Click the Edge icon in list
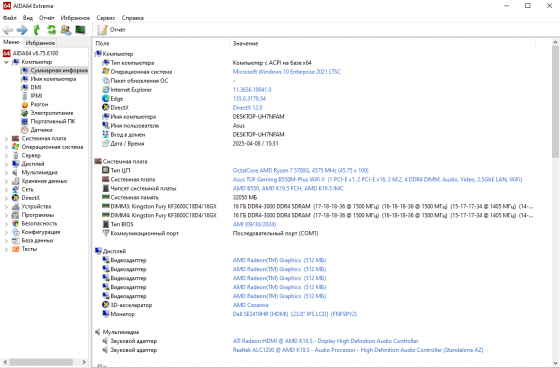560x368 pixels. [x=106, y=99]
